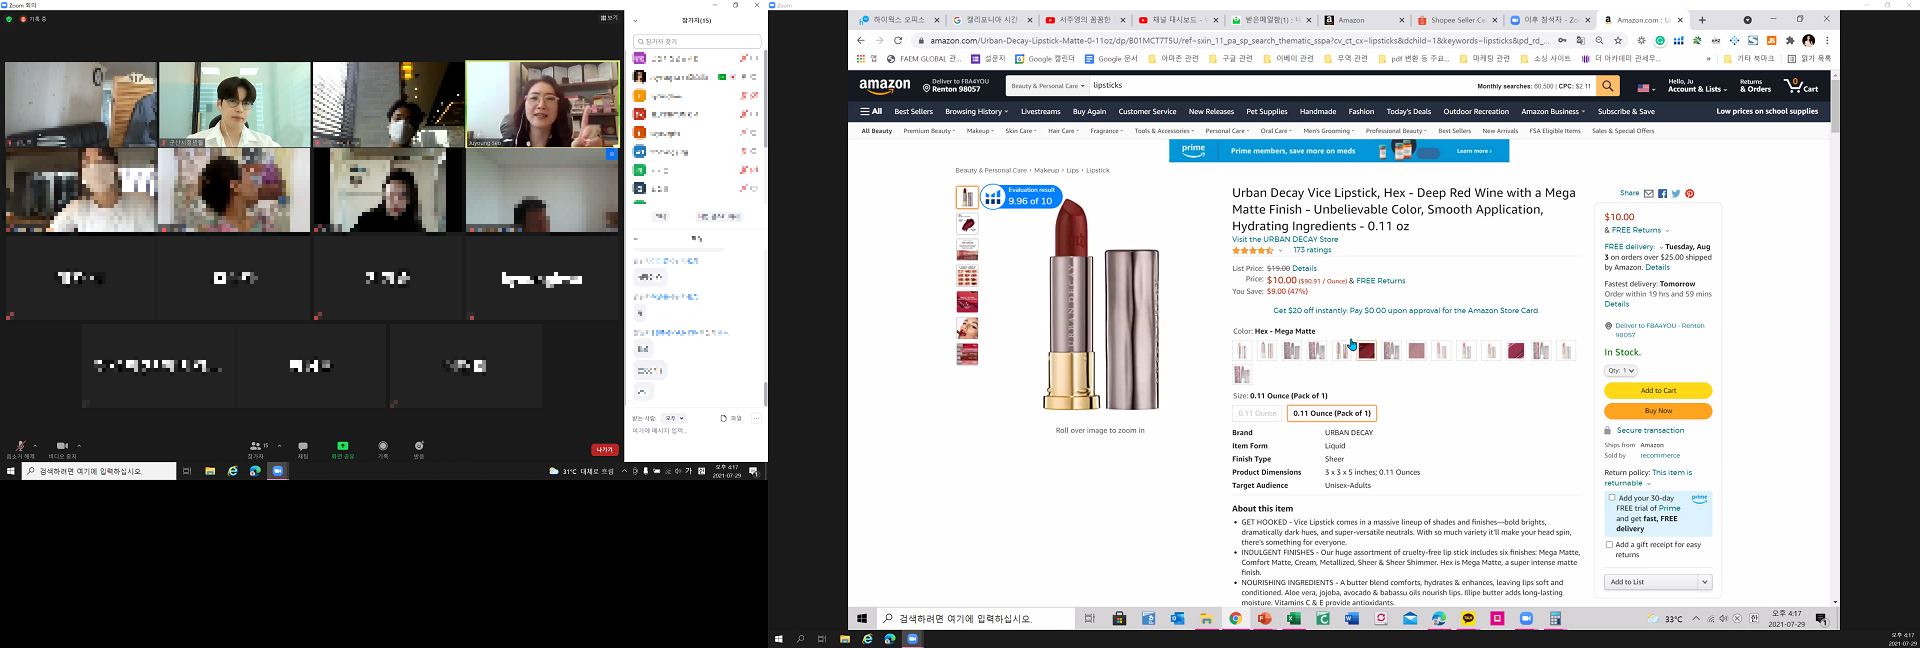Select the 0.11 Ounce (Pack of 1) size
Viewport: 1920px width, 648px height.
[x=1331, y=413]
